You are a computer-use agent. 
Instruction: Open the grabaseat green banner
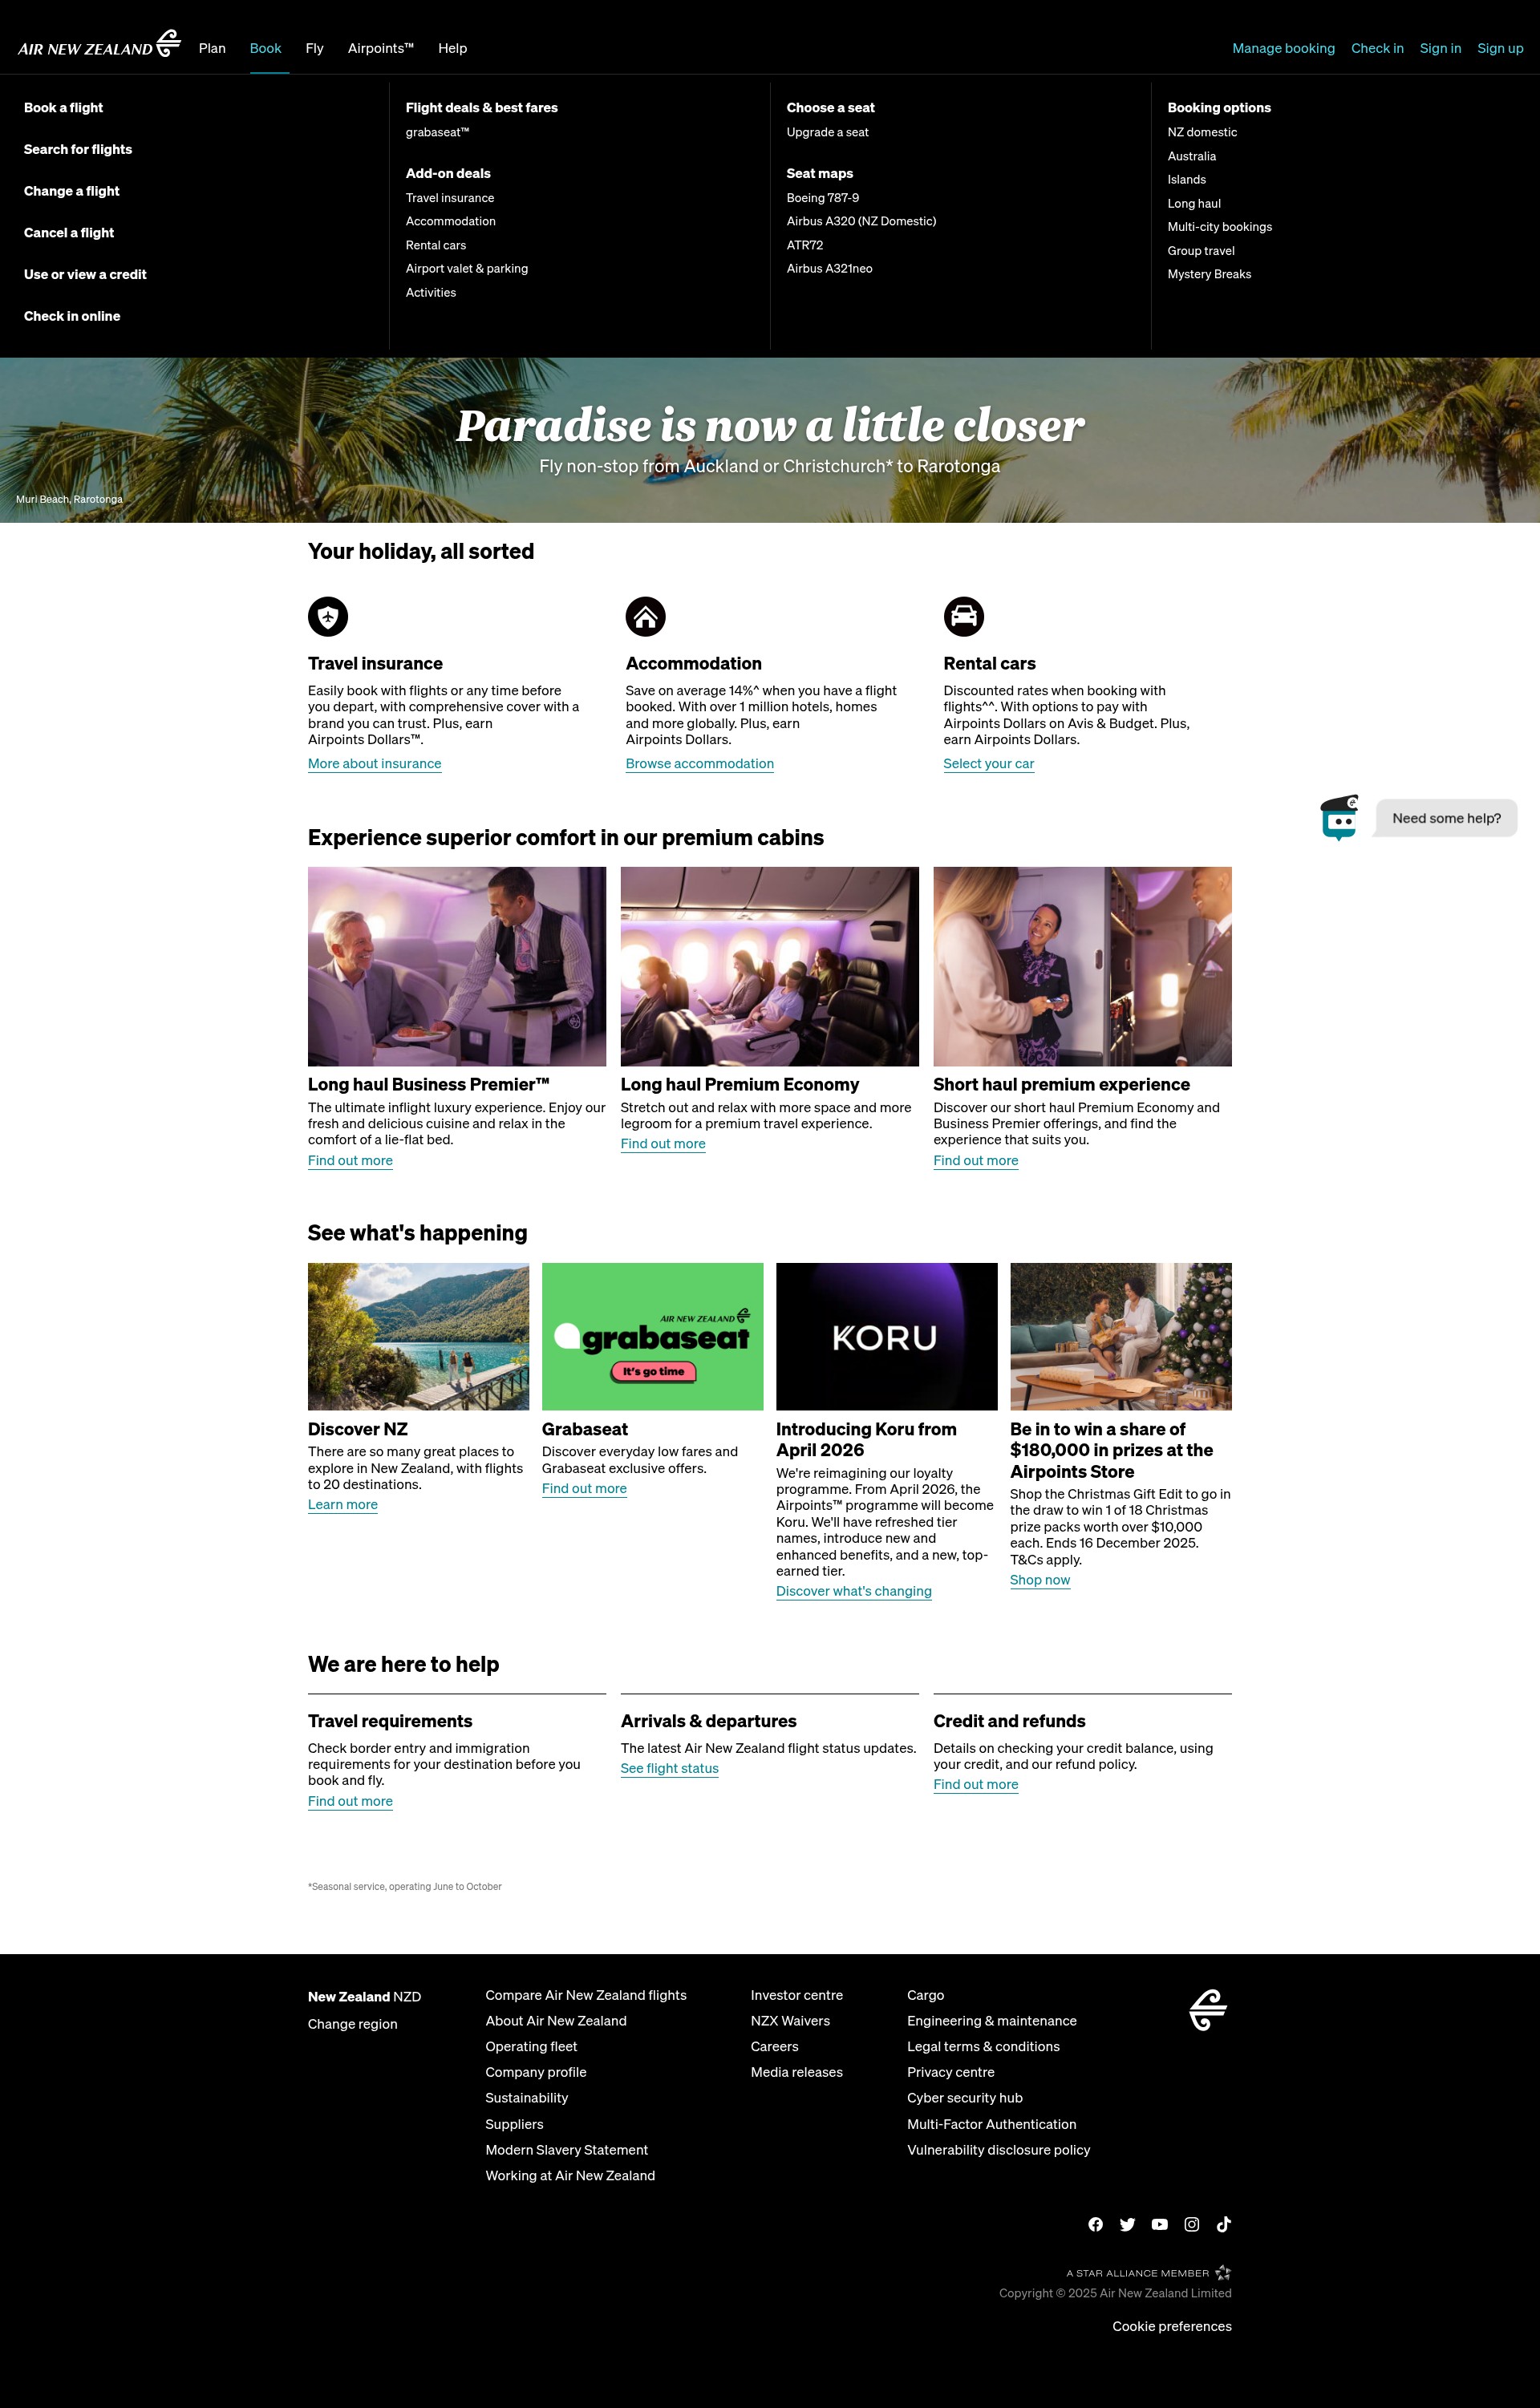[652, 1336]
